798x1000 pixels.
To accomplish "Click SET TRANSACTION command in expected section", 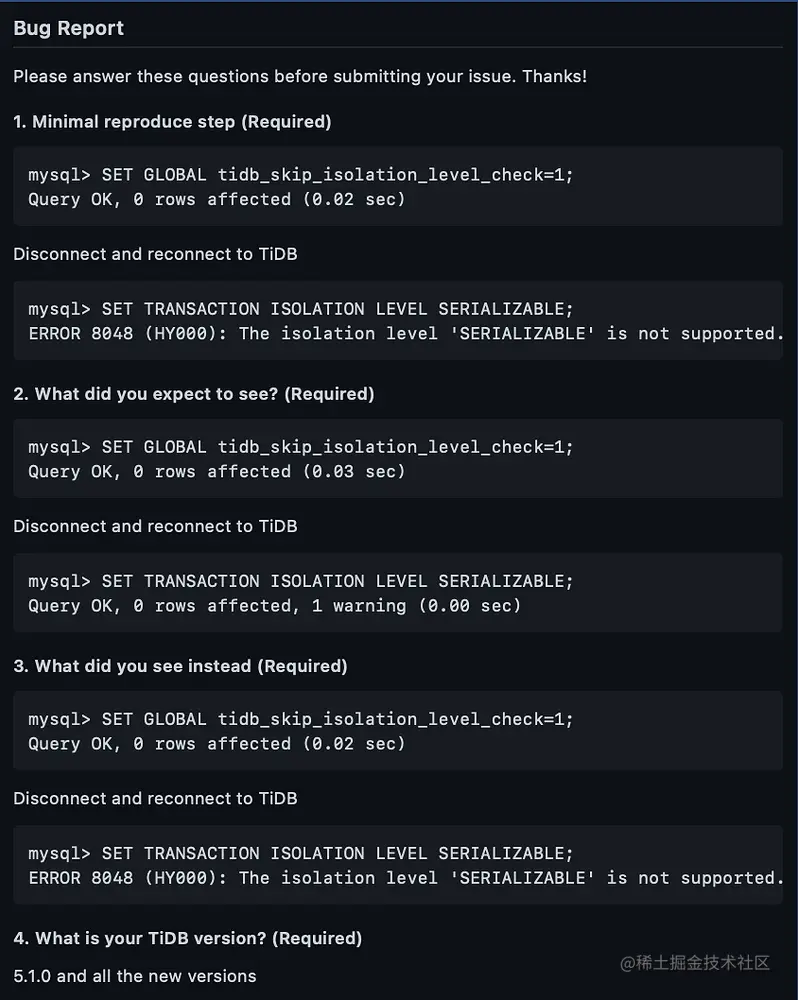I will click(x=300, y=581).
